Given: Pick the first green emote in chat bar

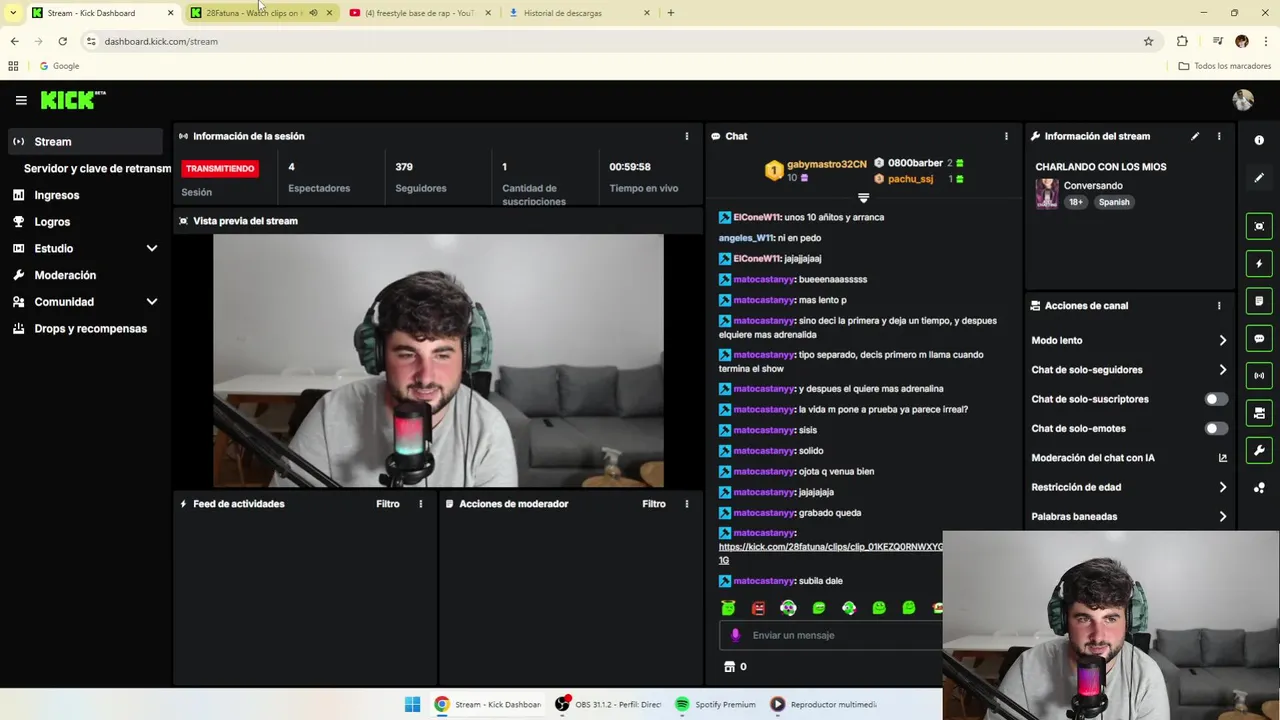Looking at the screenshot, I should tap(728, 608).
